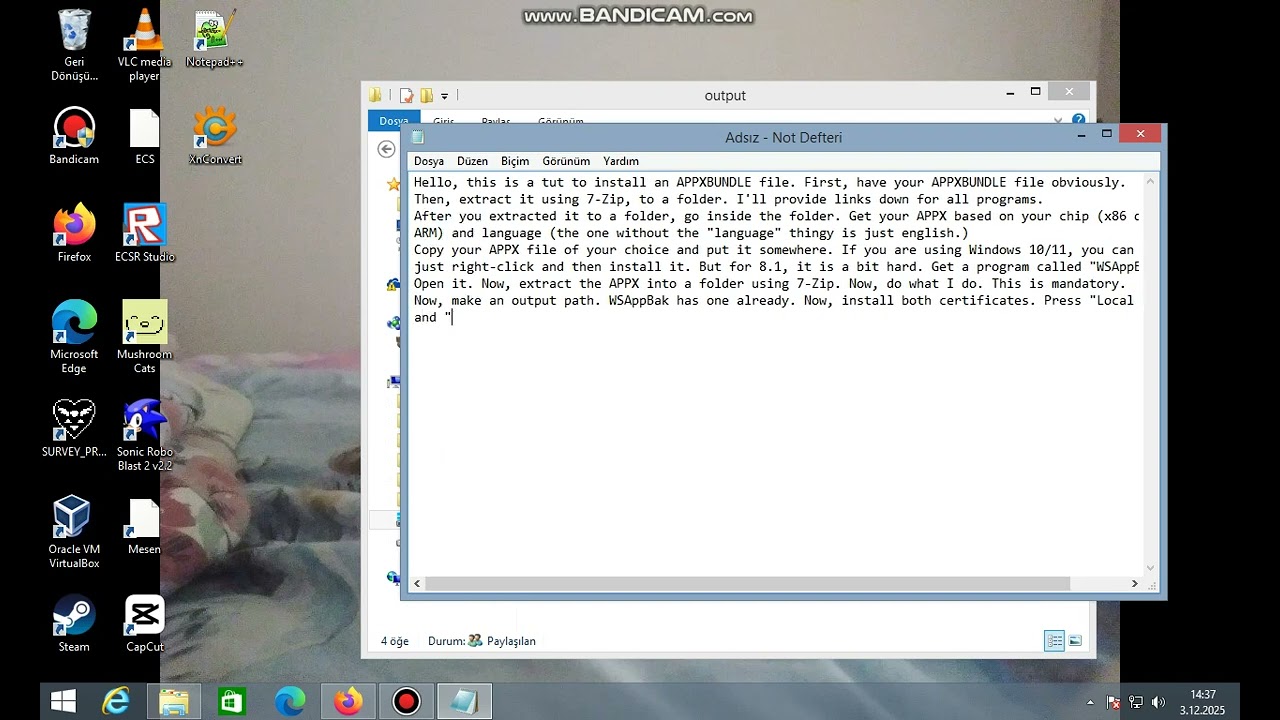Minimize the Not Defteri window
The height and width of the screenshot is (720, 1280).
click(1081, 135)
